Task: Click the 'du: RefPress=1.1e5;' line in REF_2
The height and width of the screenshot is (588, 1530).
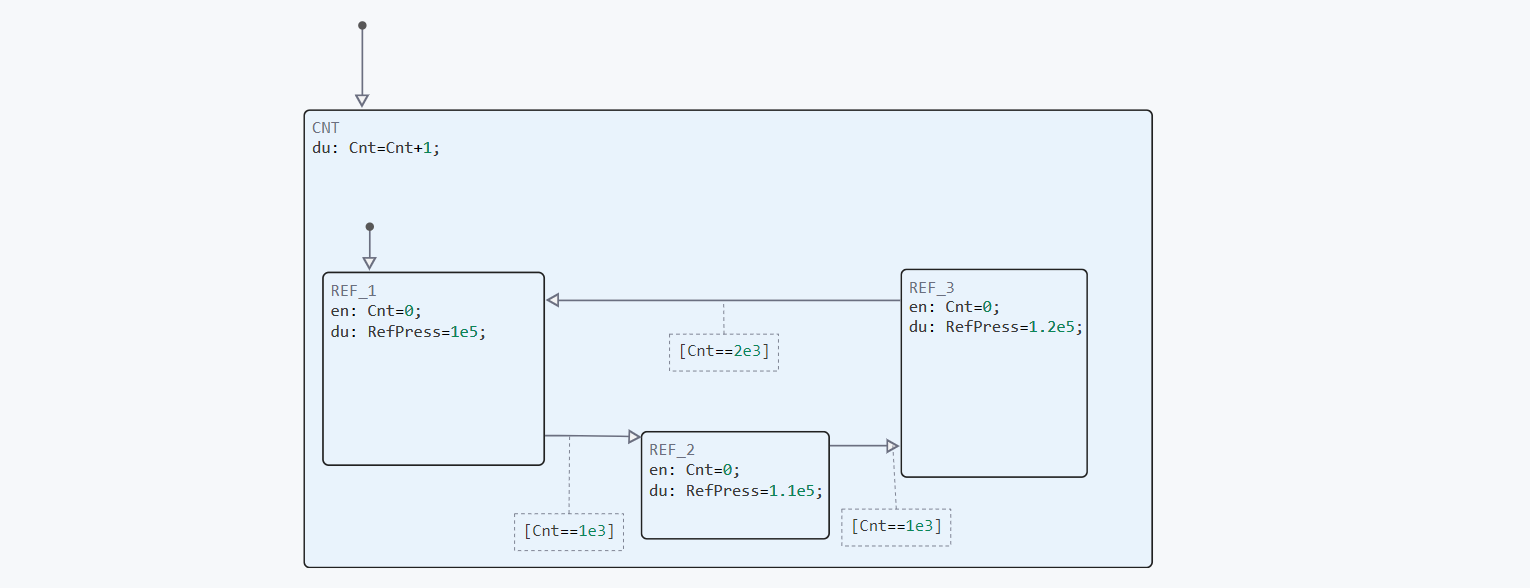Action: click(735, 491)
